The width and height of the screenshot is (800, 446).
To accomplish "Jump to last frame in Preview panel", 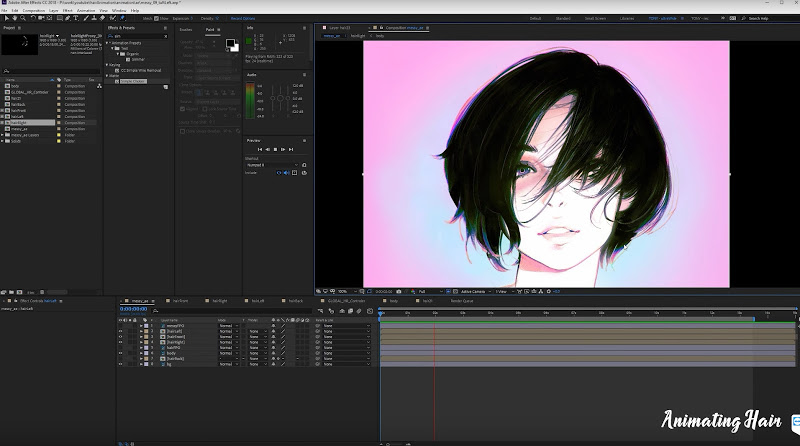I will (291, 150).
